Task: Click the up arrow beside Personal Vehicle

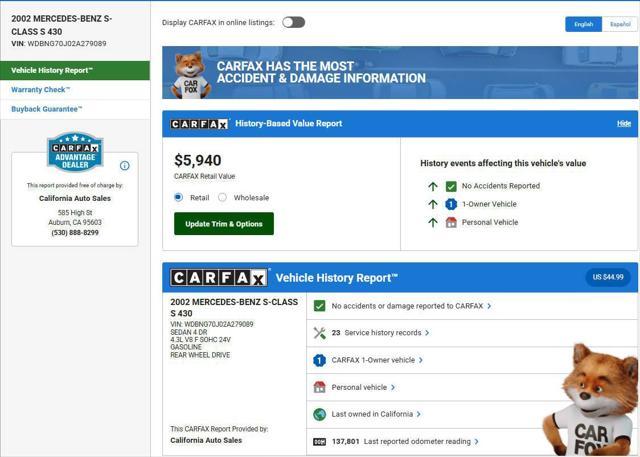Action: [433, 222]
